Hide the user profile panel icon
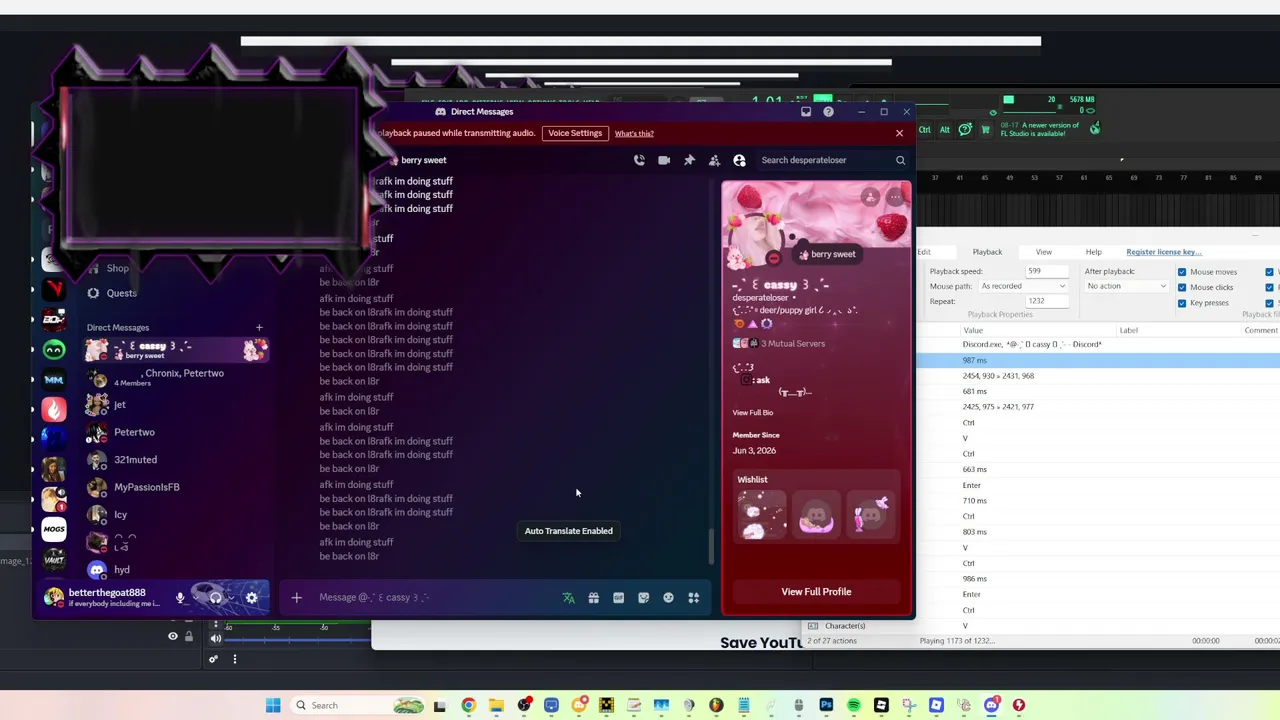This screenshot has width=1280, height=720. point(739,160)
